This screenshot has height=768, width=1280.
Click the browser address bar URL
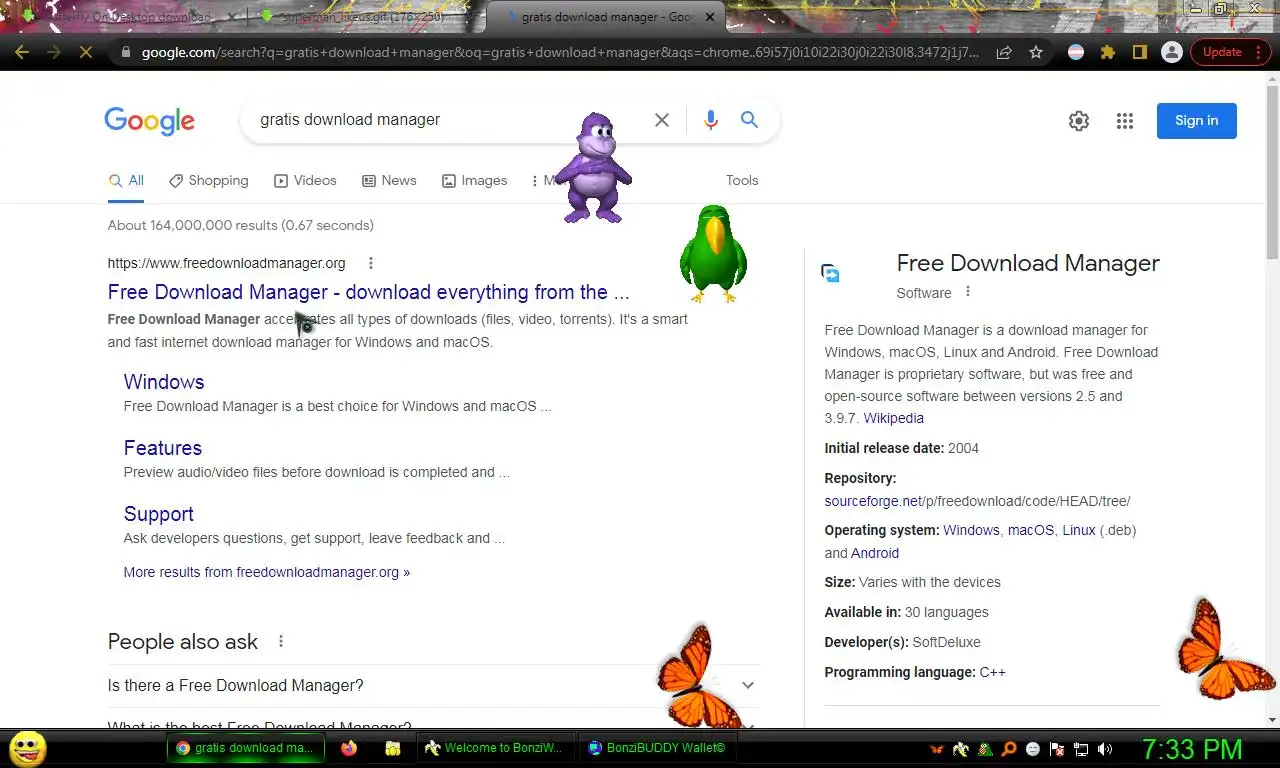(560, 52)
